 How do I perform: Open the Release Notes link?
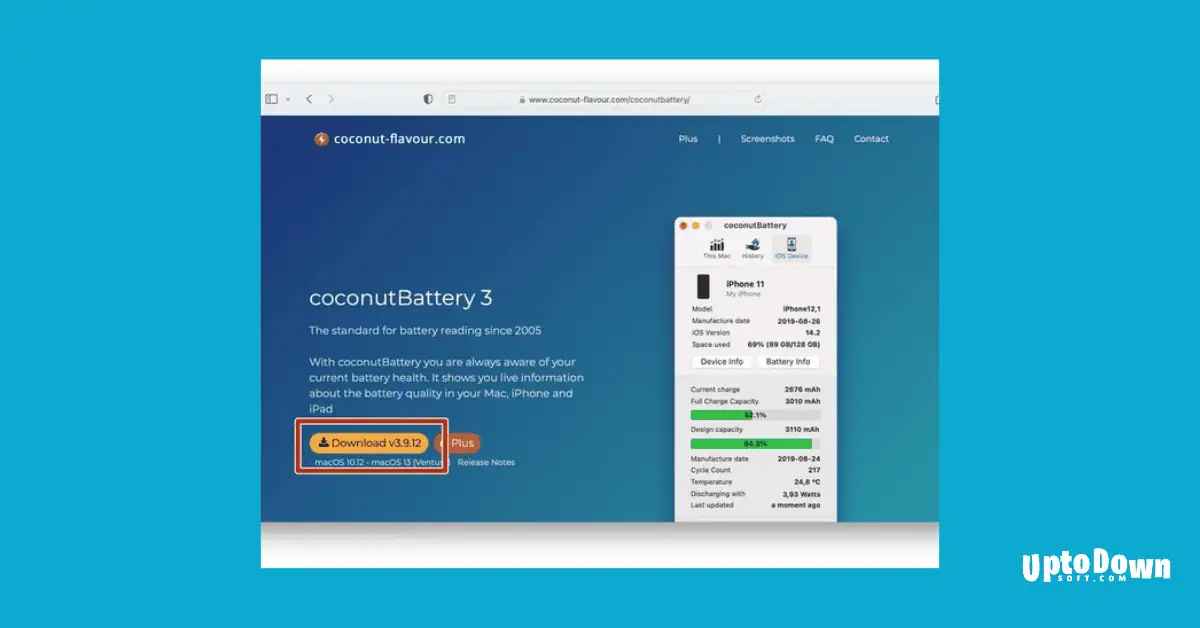485,462
